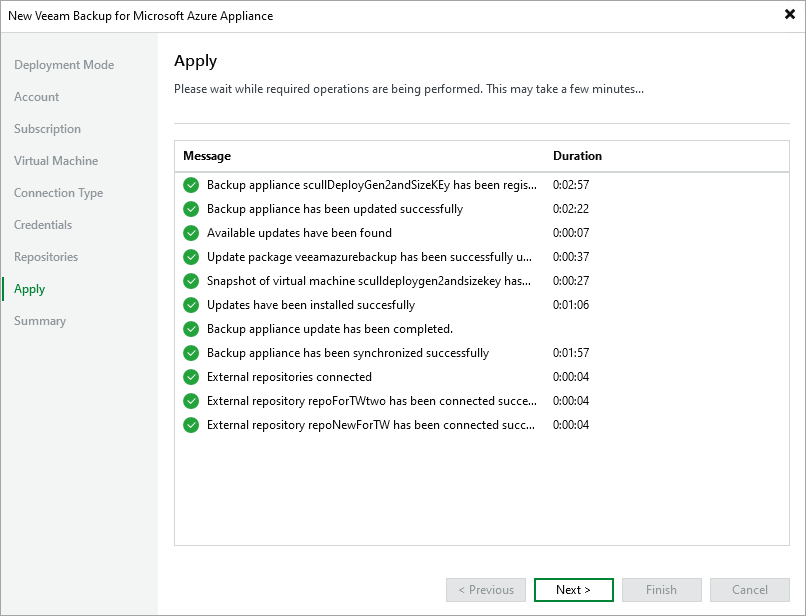Viewport: 806px width, 616px height.
Task: Select the "External repository repoNewForTW has been connected" message
Action: (x=371, y=425)
